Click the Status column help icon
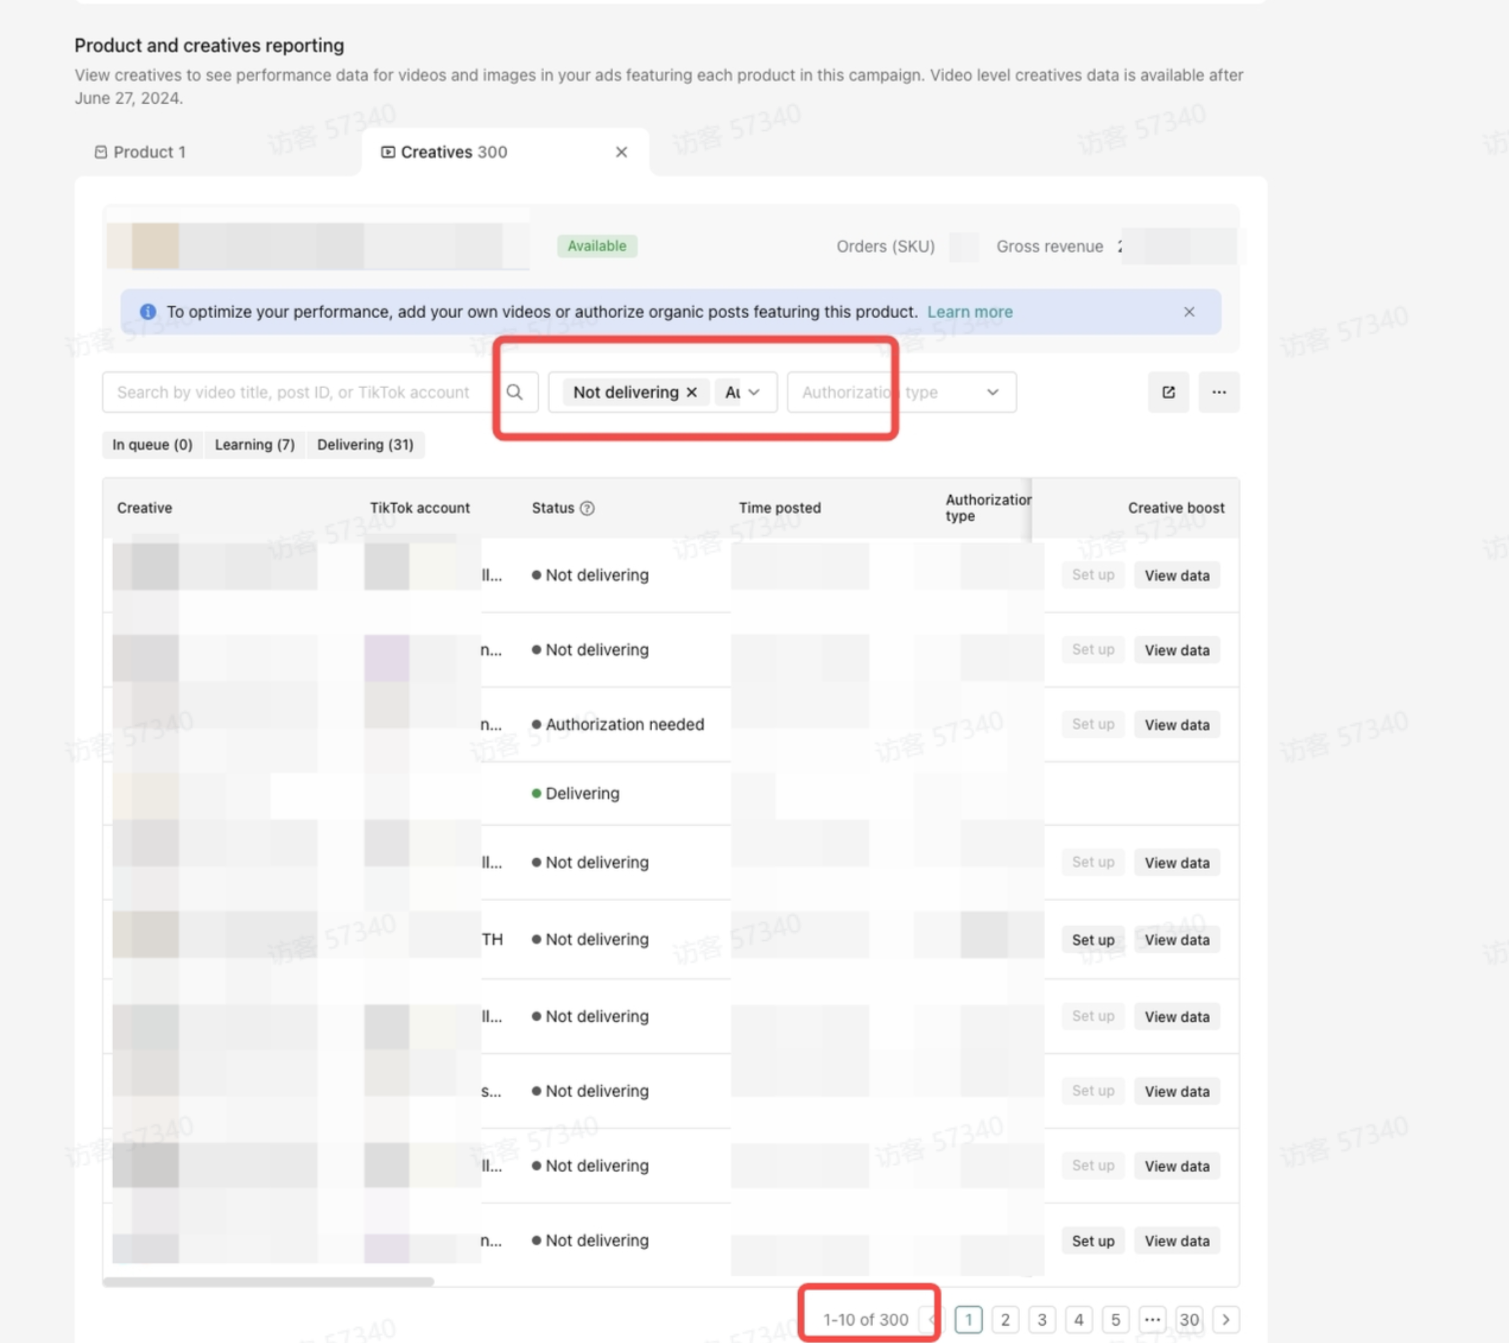1509x1343 pixels. click(587, 508)
